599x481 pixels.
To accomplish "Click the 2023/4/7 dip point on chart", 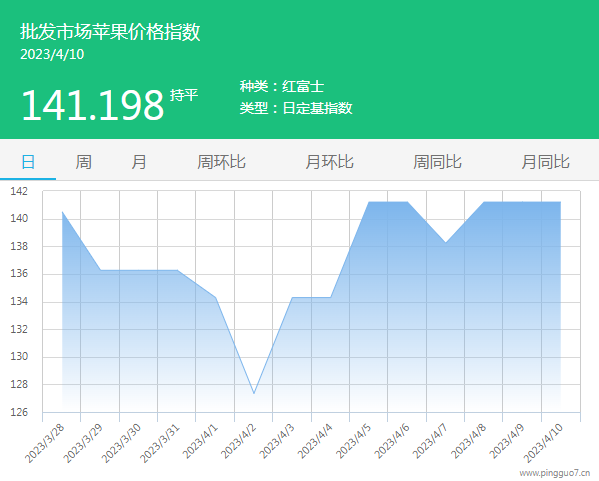I will point(445,242).
